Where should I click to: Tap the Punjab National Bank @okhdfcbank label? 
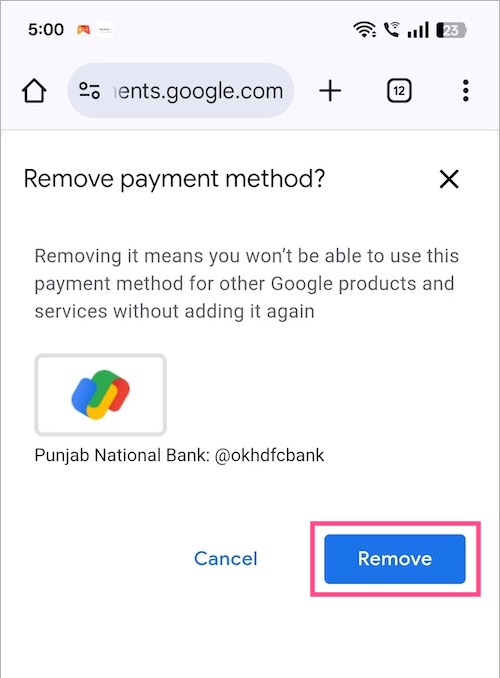[x=179, y=455]
